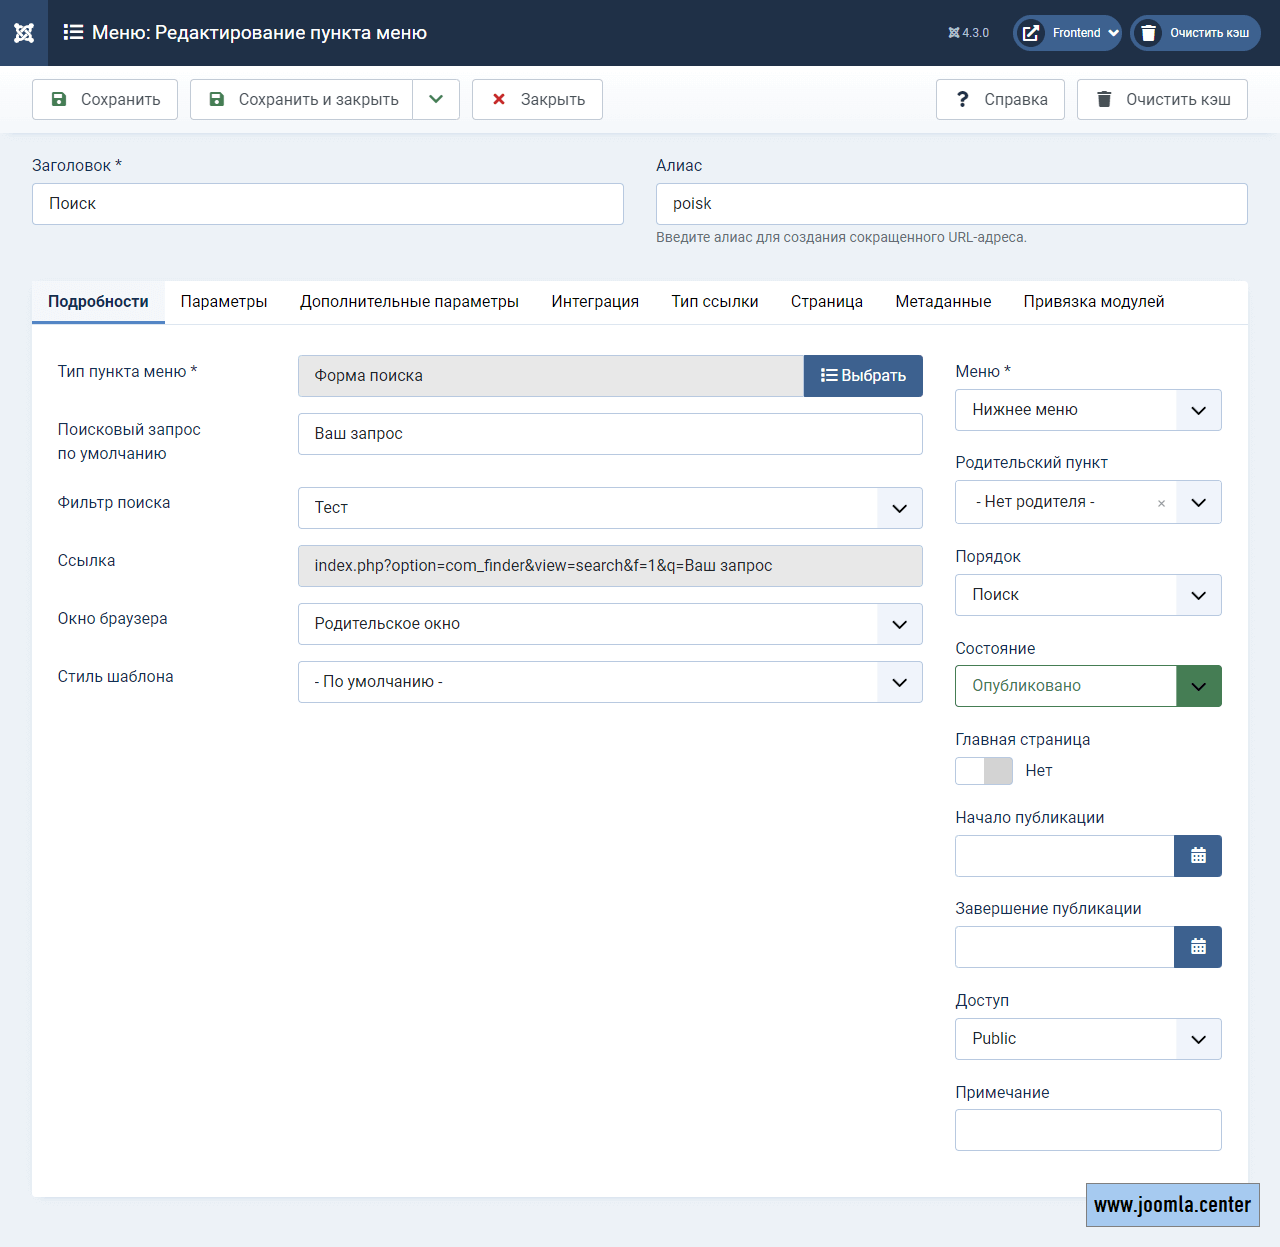The image size is (1280, 1247).
Task: Click the Справка help button
Action: (1000, 100)
